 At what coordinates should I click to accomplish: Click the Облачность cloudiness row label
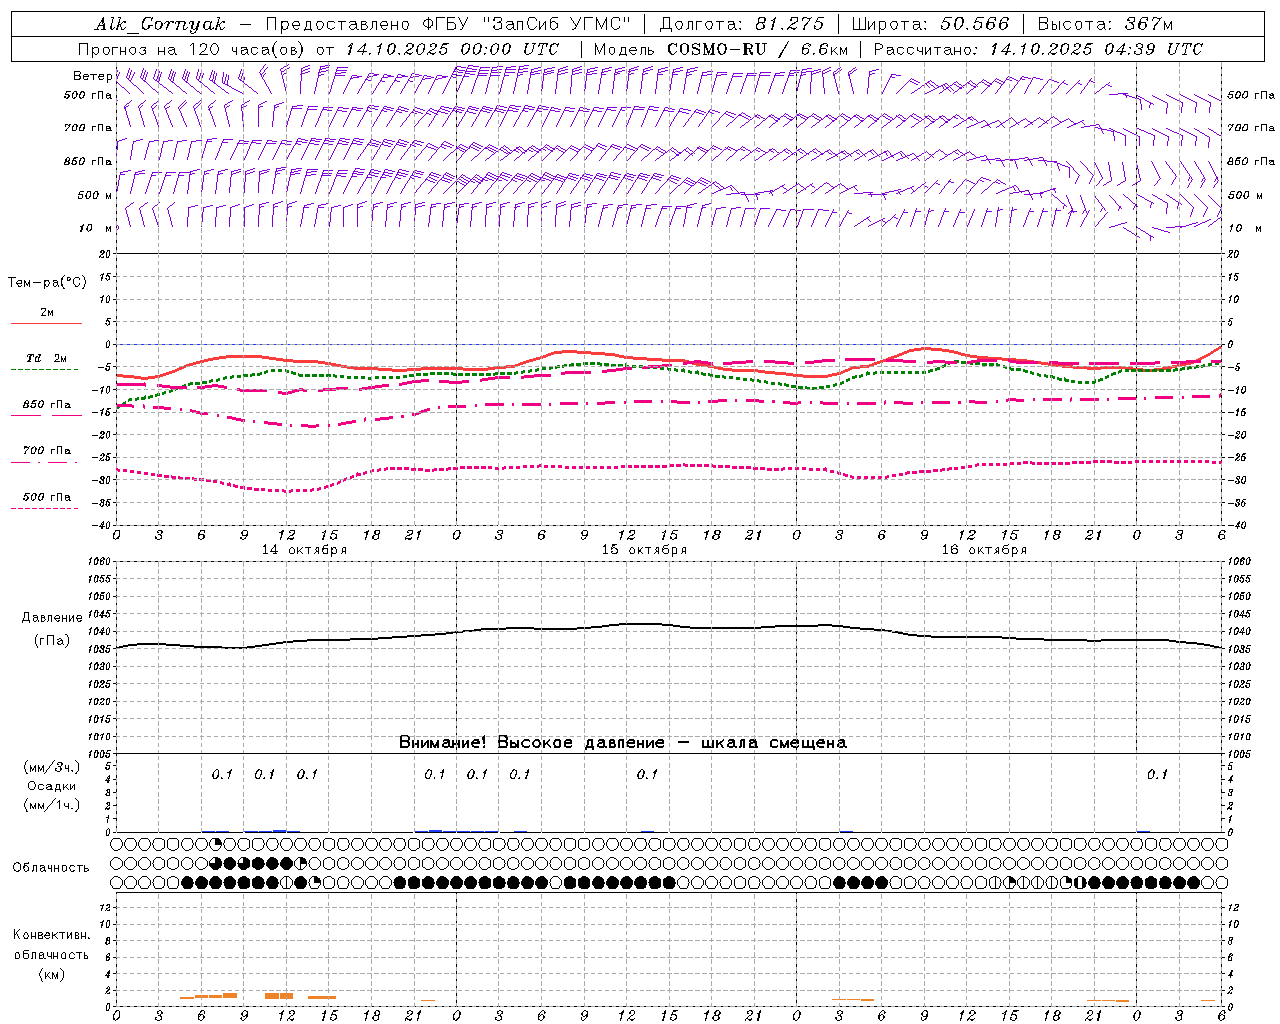pyautogui.click(x=51, y=868)
